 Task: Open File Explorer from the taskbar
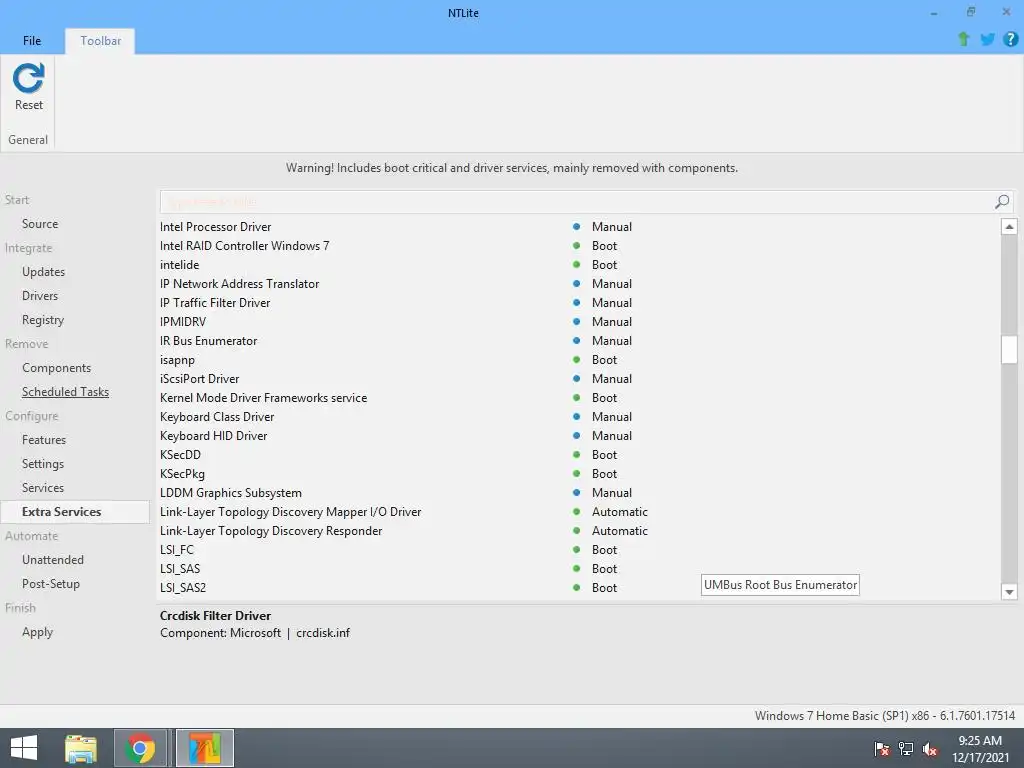(x=80, y=748)
